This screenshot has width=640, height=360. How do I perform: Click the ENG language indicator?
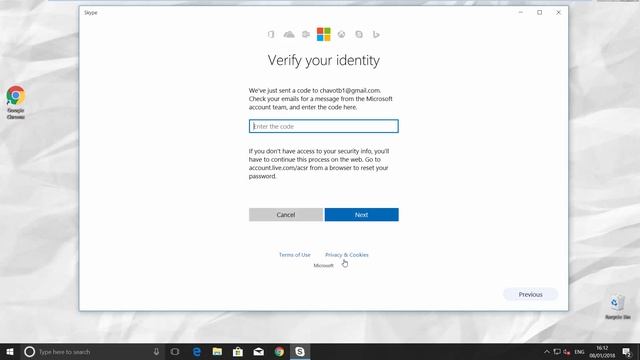pyautogui.click(x=579, y=351)
